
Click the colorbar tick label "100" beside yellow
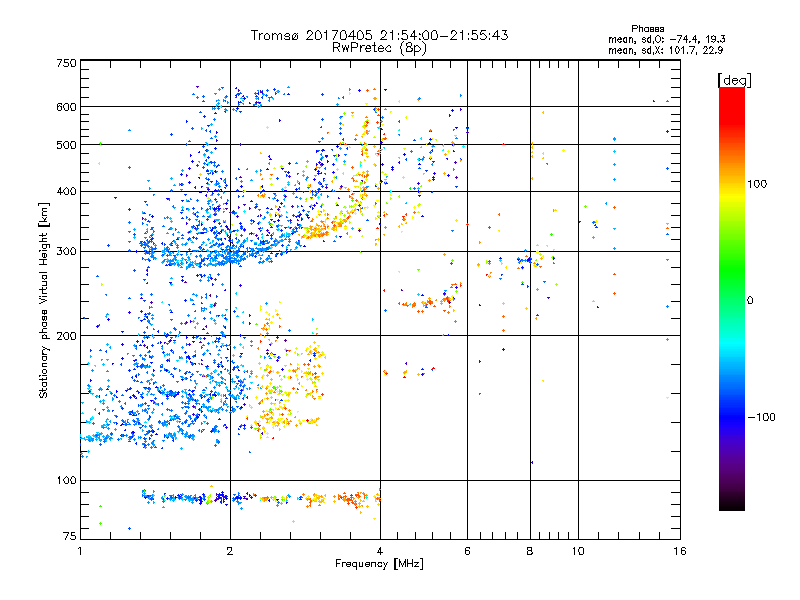point(757,184)
